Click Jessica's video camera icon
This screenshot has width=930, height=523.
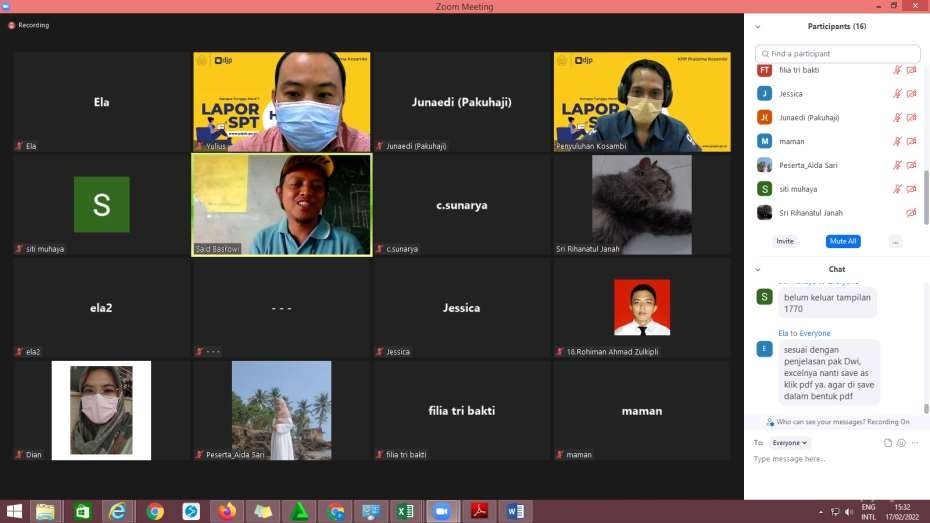click(x=911, y=94)
